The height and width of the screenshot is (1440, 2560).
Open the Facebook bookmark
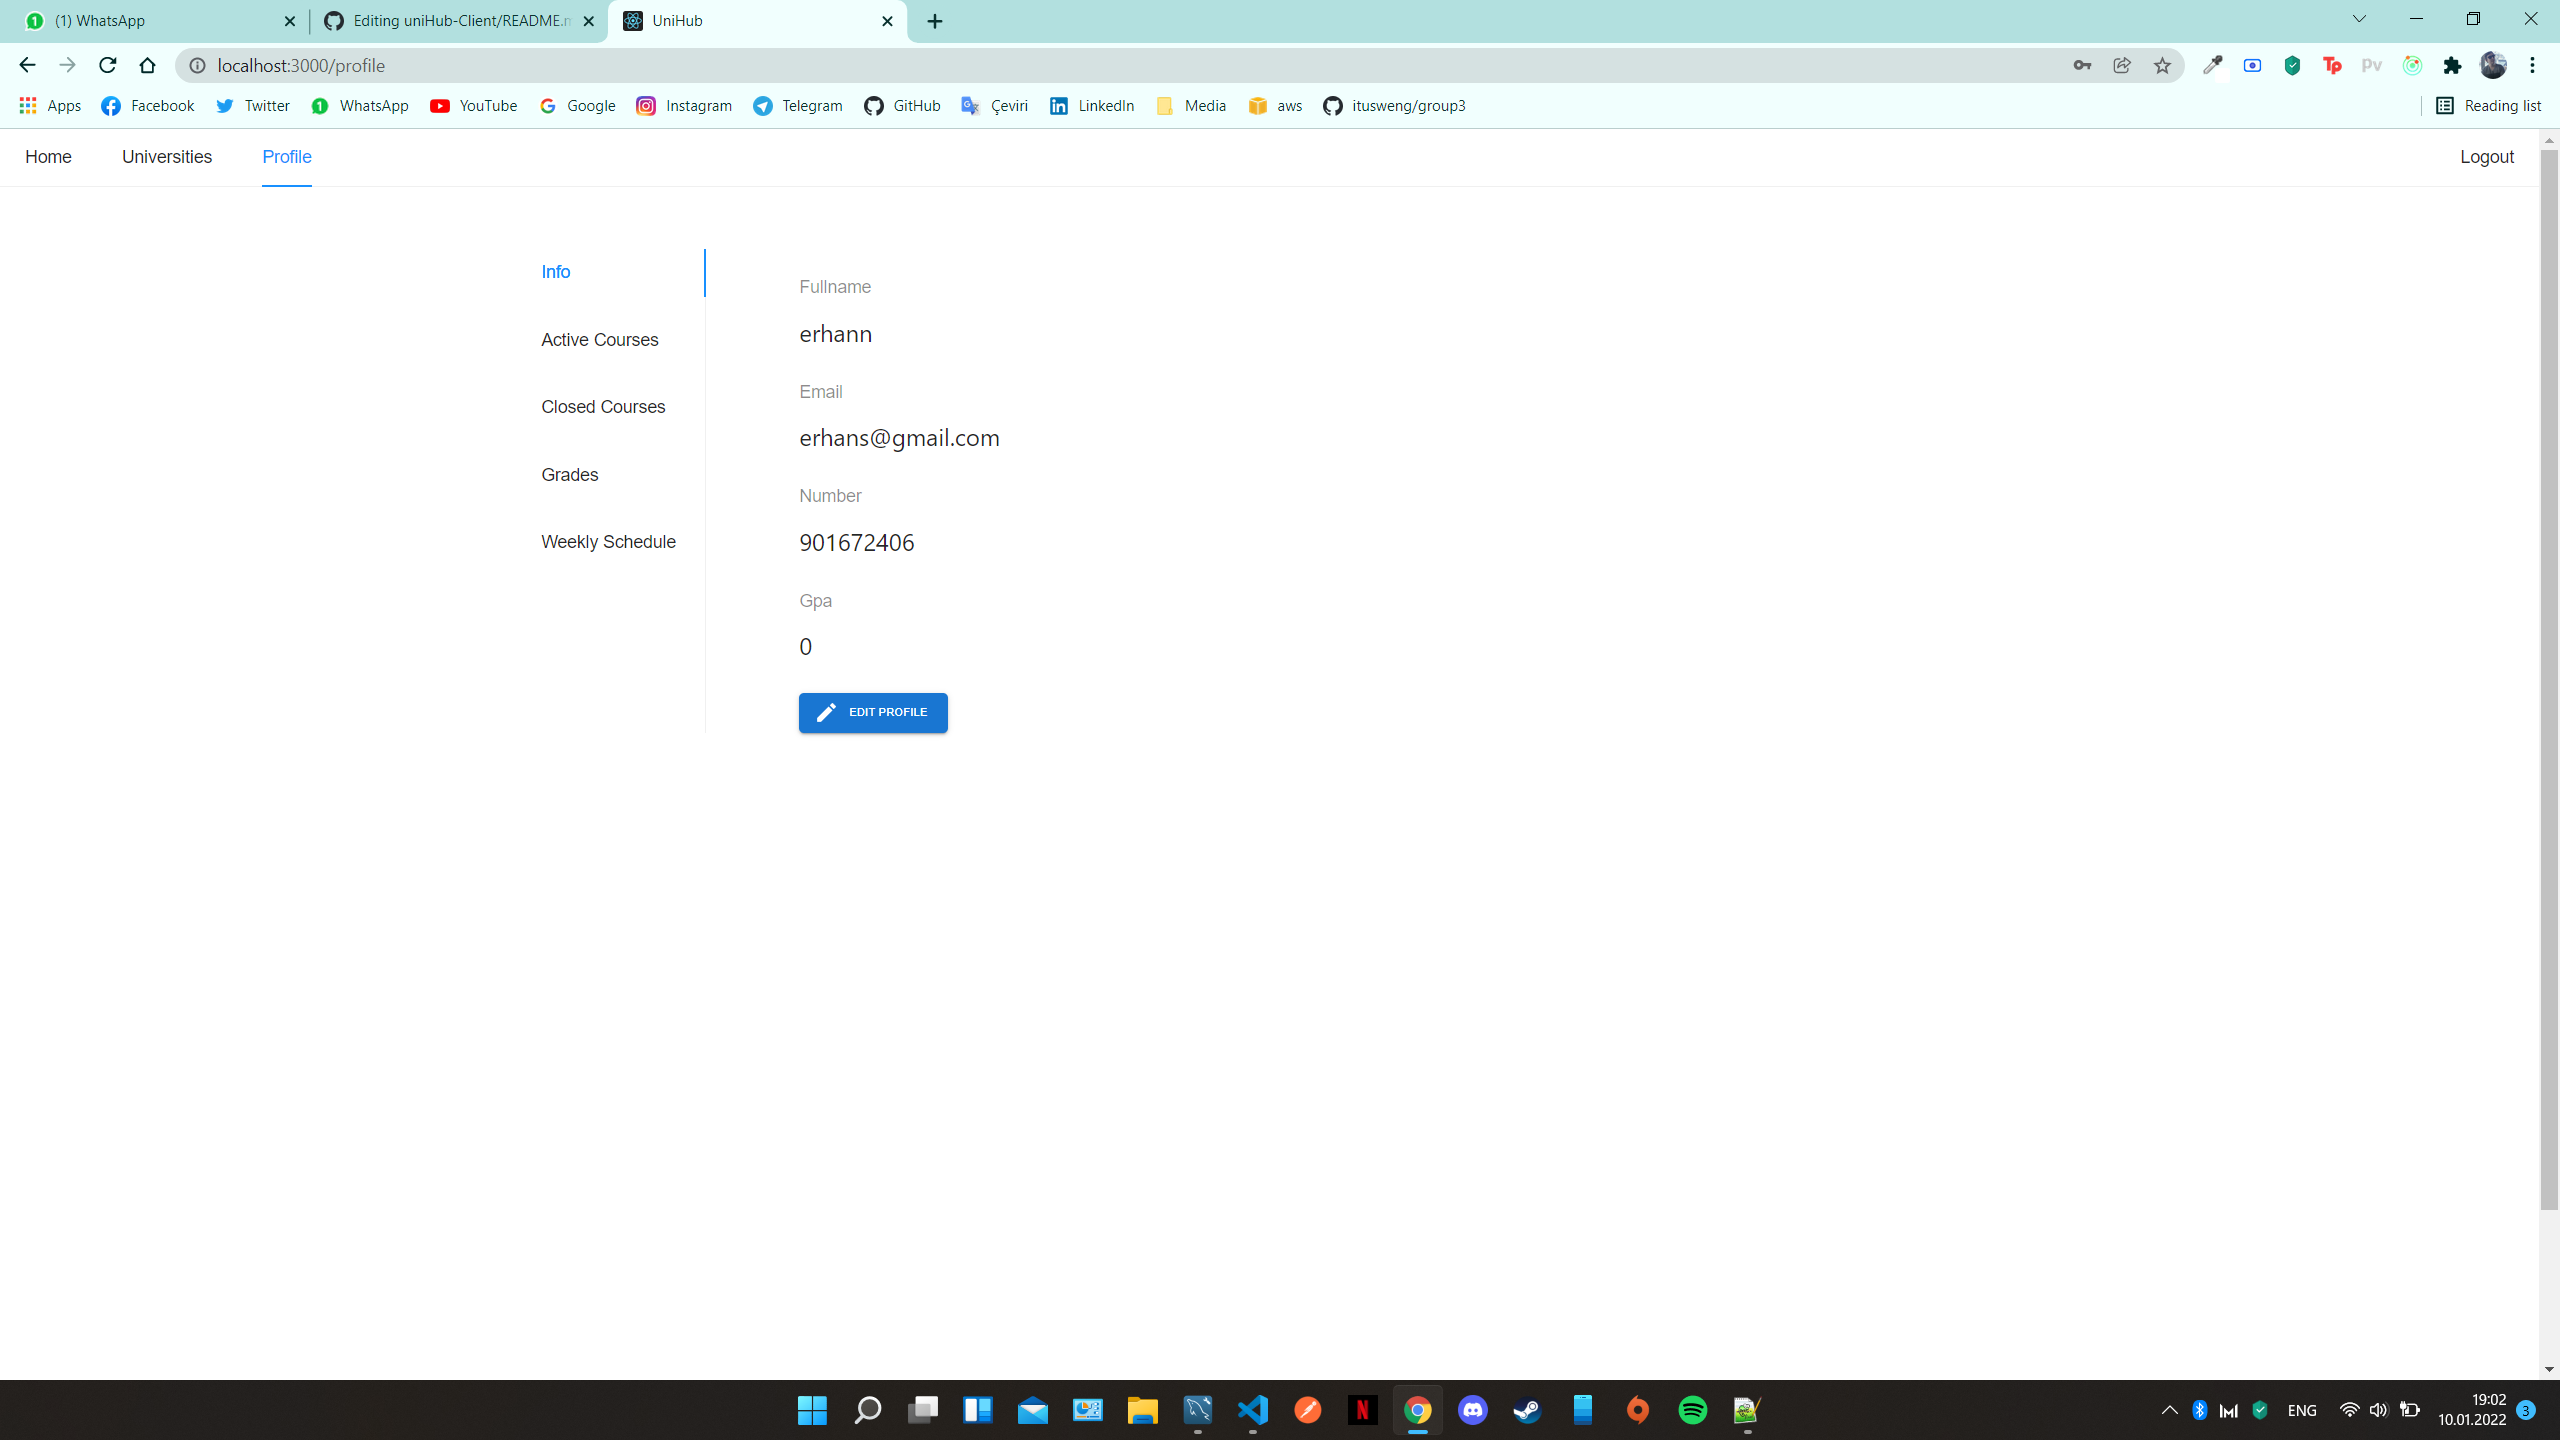146,105
